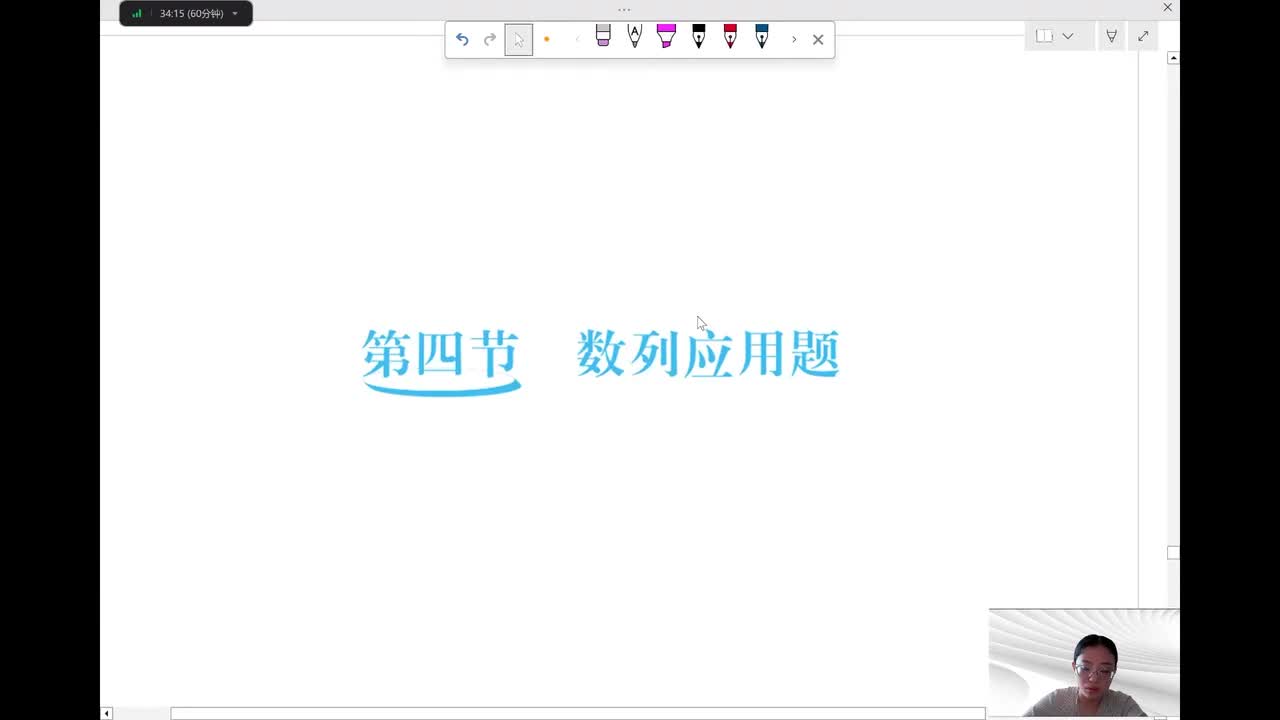Click the vertical scrollbar up arrow
Viewport: 1280px width, 720px height.
tap(1173, 58)
